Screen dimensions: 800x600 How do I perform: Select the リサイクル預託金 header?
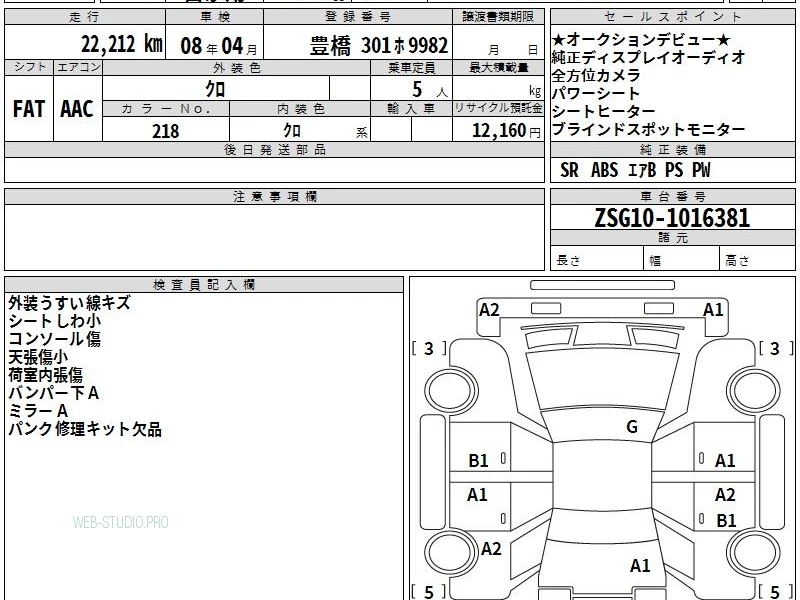pyautogui.click(x=498, y=109)
